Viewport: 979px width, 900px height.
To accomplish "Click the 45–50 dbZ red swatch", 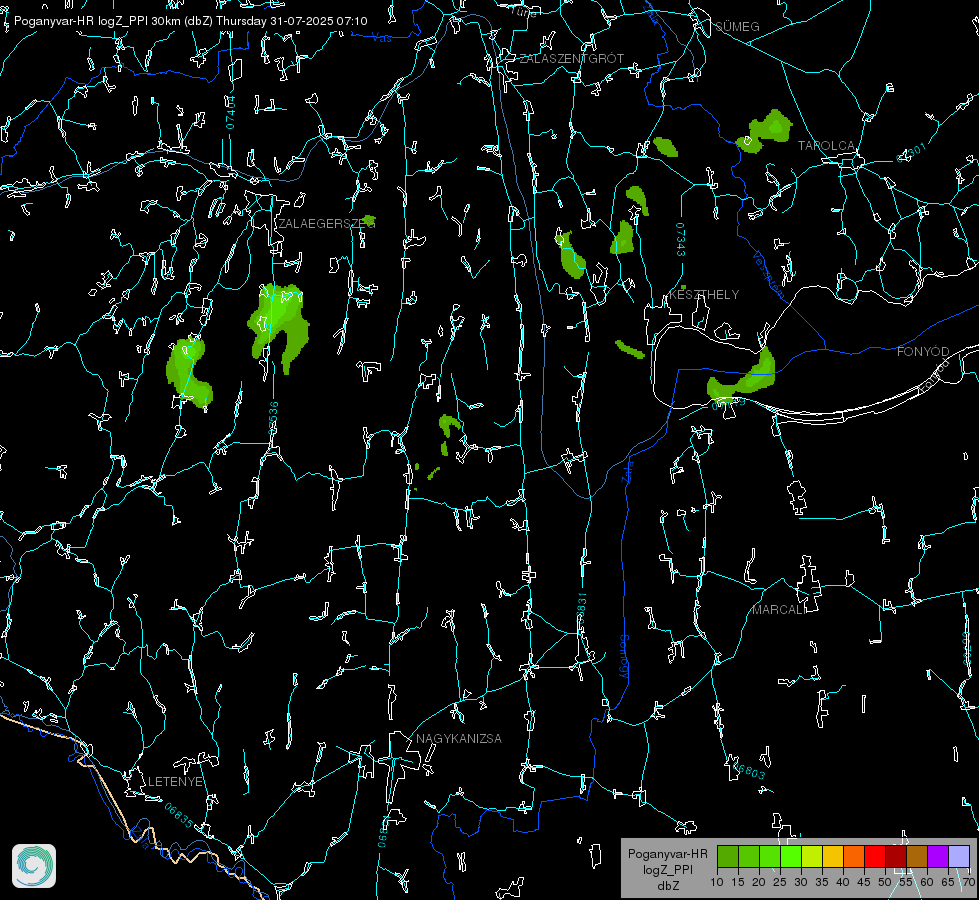I will [875, 857].
